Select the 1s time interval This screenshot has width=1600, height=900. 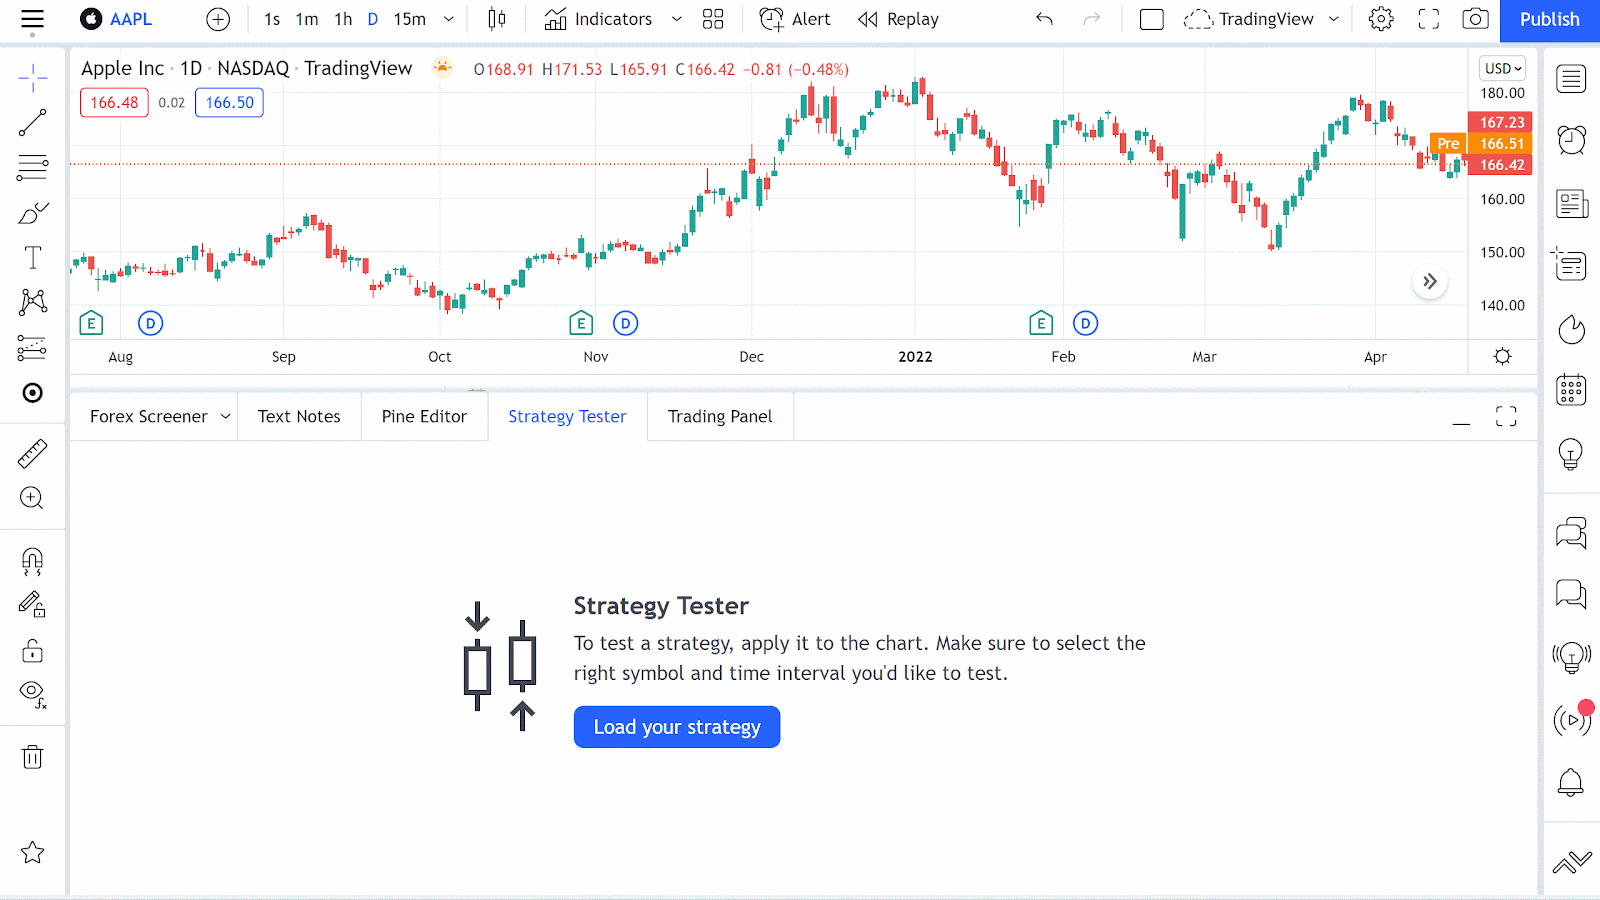(272, 19)
